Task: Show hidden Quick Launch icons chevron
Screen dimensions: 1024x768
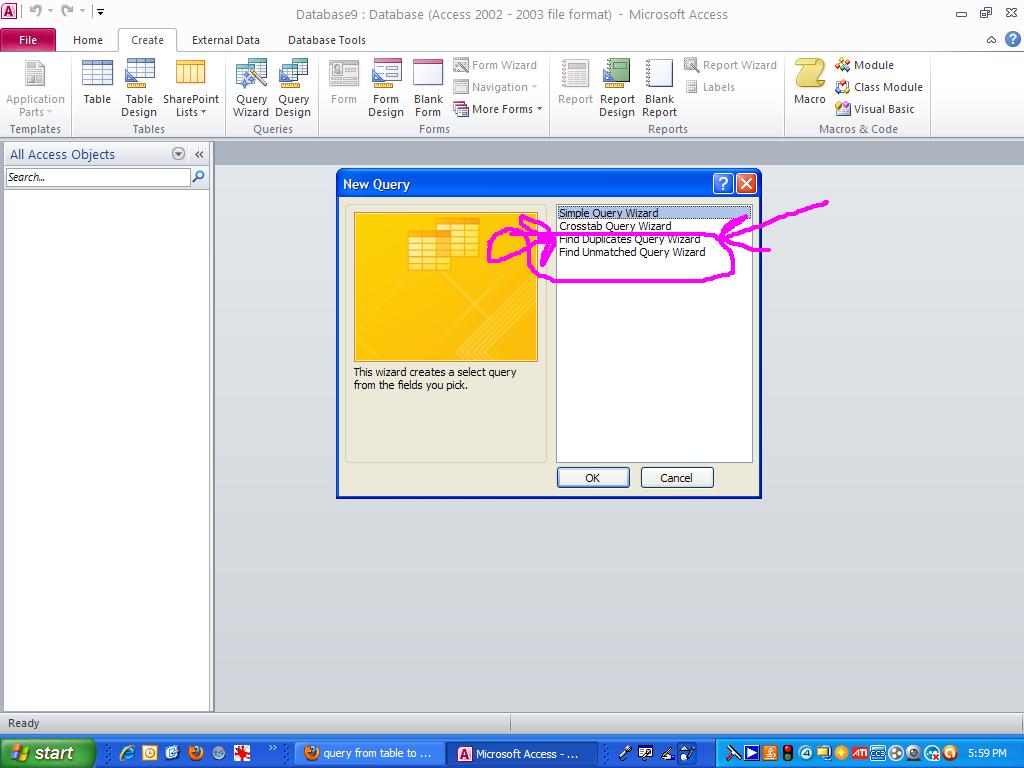Action: pyautogui.click(x=272, y=748)
